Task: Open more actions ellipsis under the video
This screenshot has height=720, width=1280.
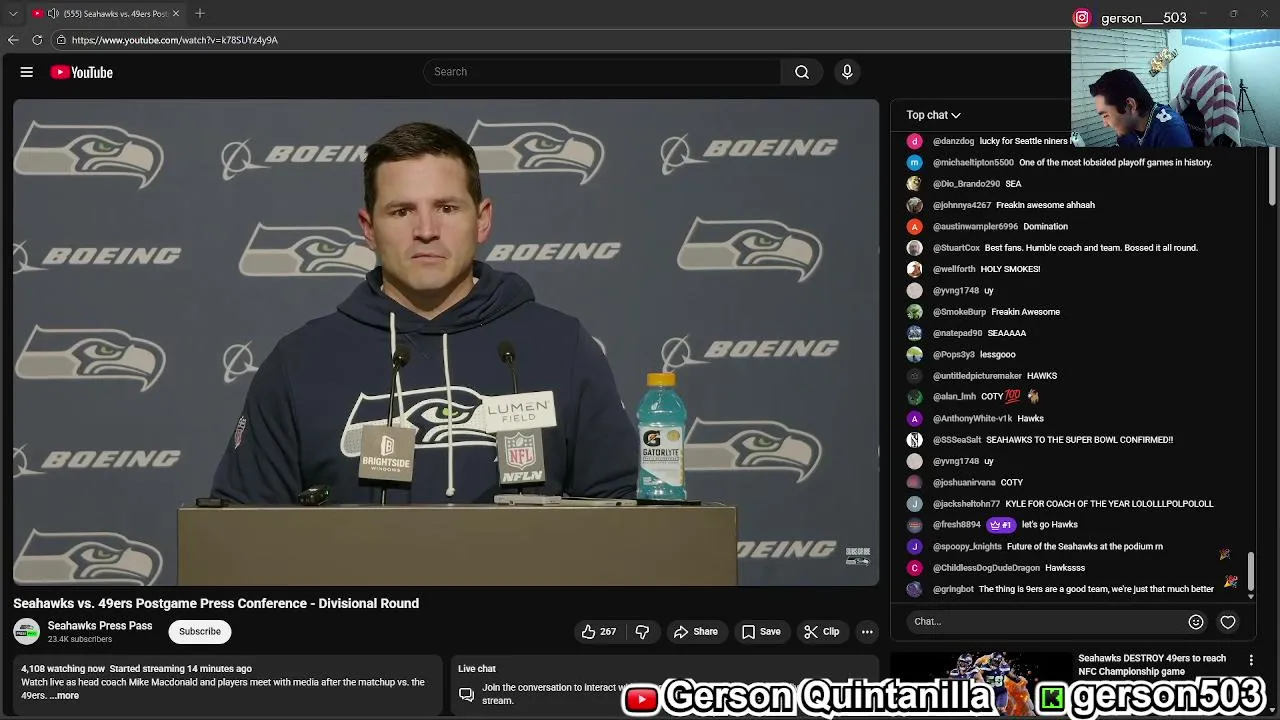Action: point(867,632)
